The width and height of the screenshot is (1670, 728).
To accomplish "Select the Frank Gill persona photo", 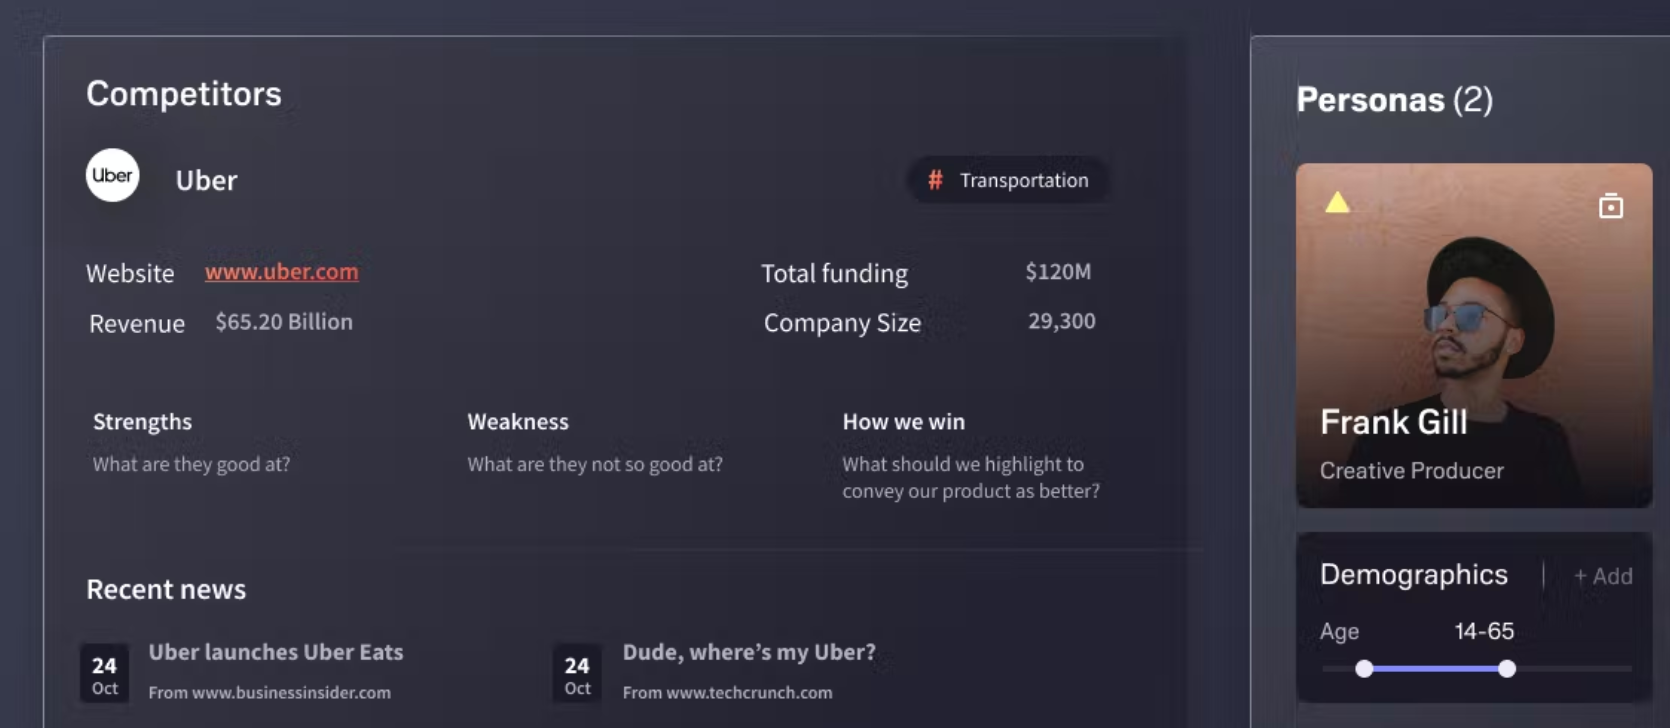I will (1473, 320).
